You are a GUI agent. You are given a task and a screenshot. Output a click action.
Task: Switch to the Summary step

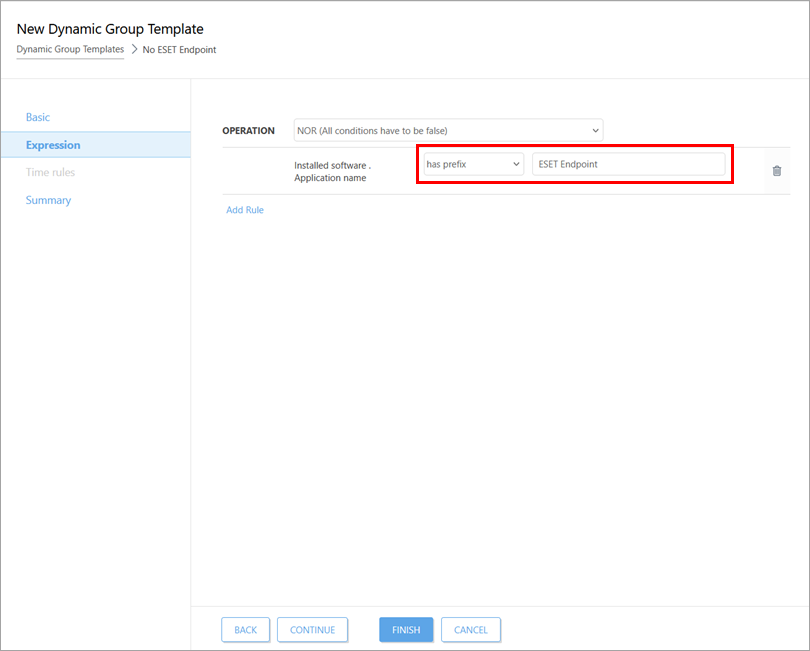(x=48, y=200)
